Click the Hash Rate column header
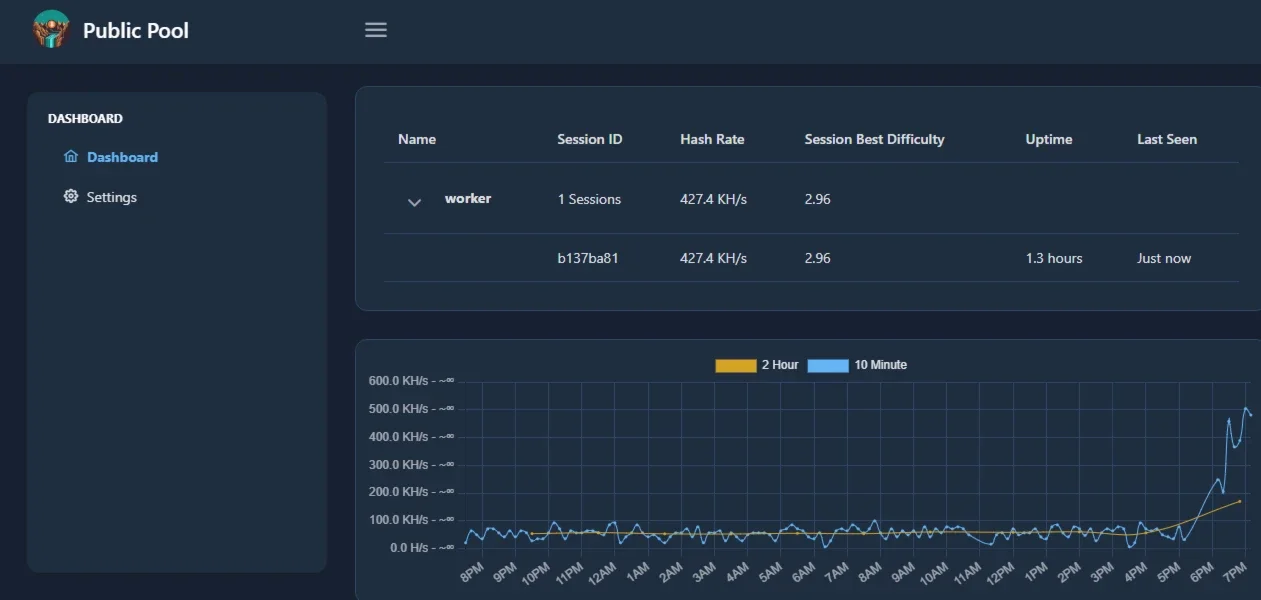The image size is (1261, 600). 712,139
